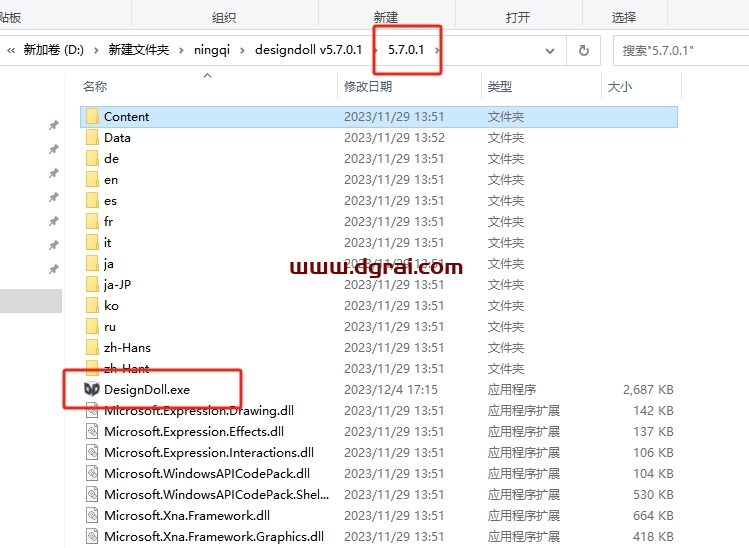749x548 pixels.
Task: Sort files by 类型 column header
Action: pos(500,86)
